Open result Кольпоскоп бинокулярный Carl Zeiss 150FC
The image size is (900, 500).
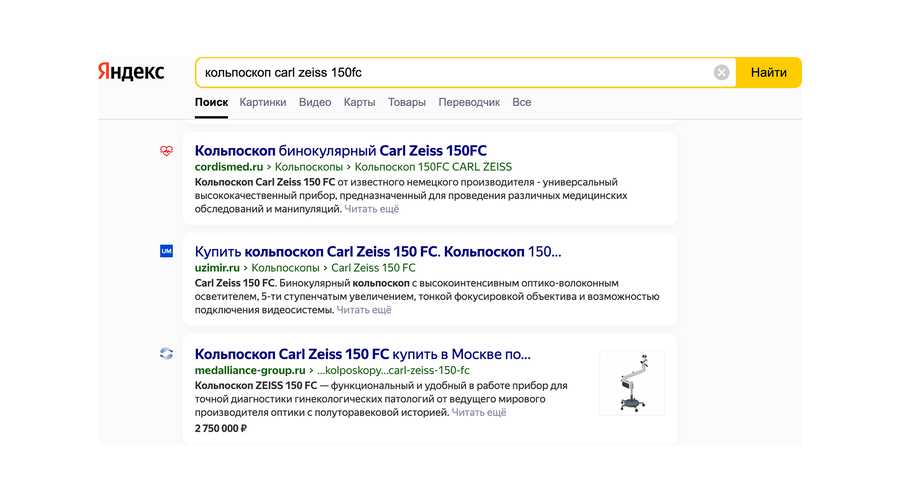[340, 150]
